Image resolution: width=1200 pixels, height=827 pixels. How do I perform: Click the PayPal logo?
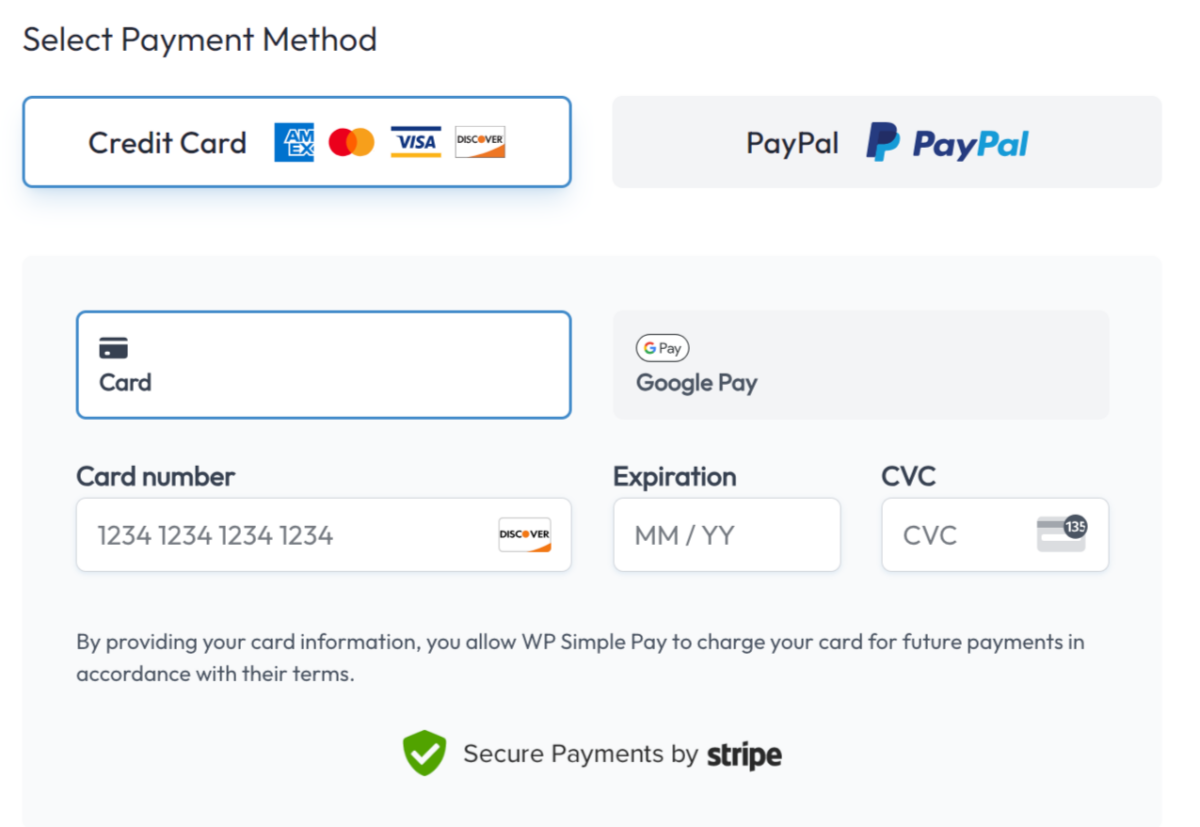pyautogui.click(x=945, y=142)
